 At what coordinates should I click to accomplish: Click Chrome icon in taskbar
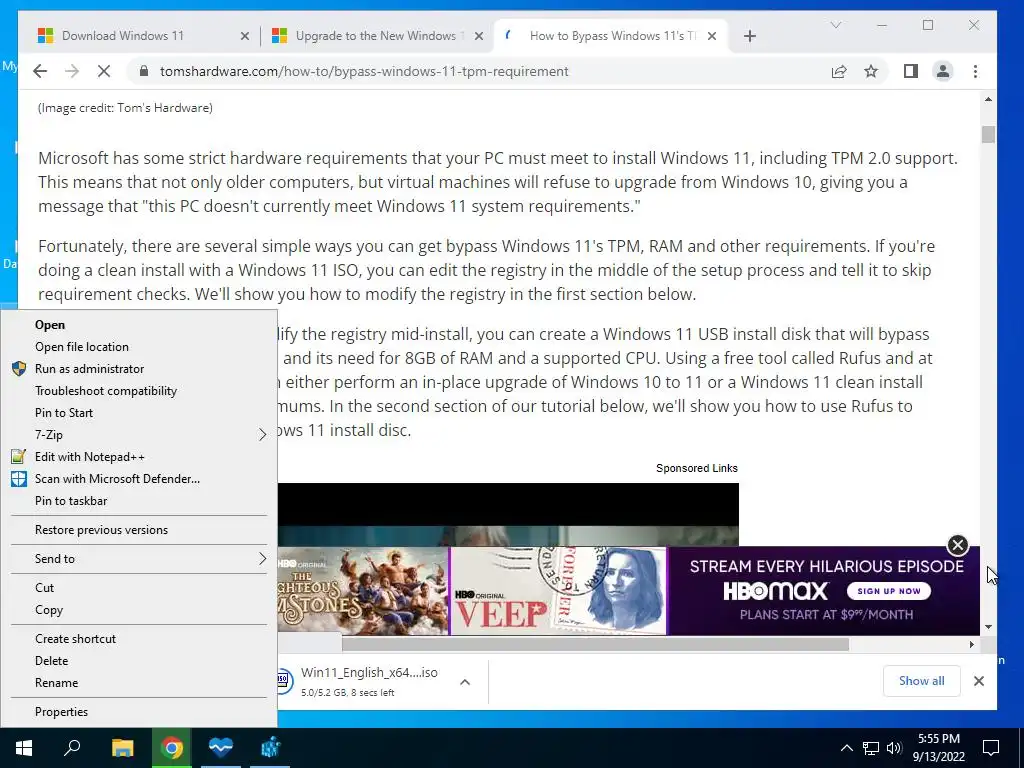(x=172, y=748)
